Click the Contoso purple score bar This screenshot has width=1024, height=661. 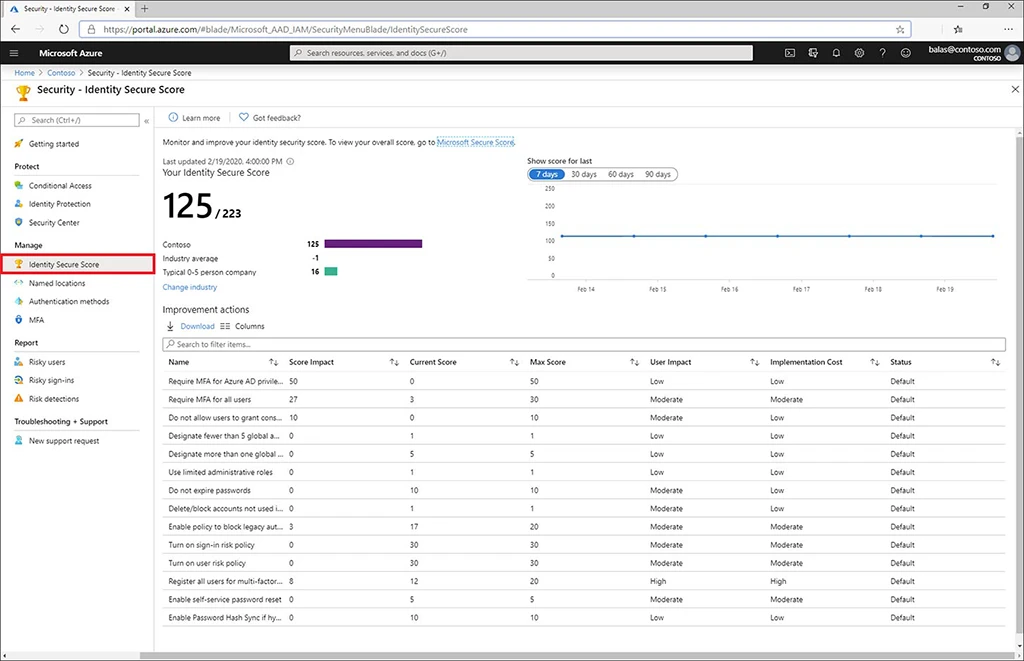pos(373,244)
